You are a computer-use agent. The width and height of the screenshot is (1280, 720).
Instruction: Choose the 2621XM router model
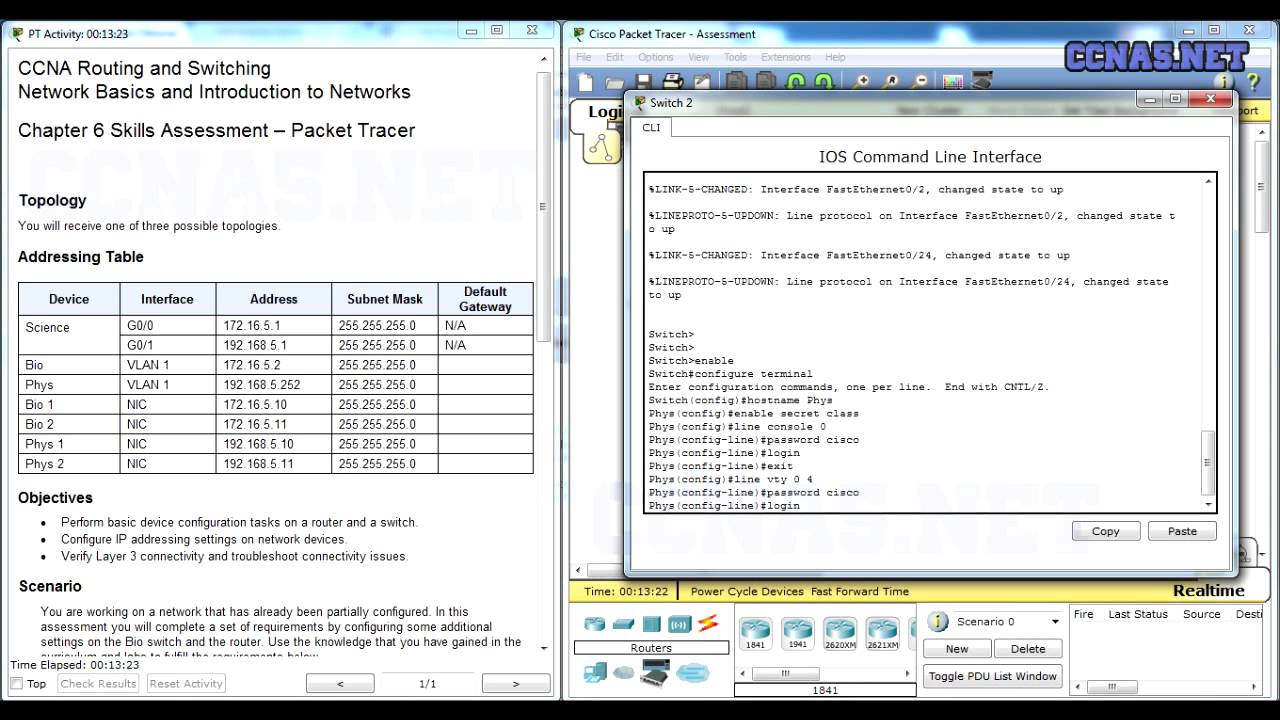click(x=882, y=634)
